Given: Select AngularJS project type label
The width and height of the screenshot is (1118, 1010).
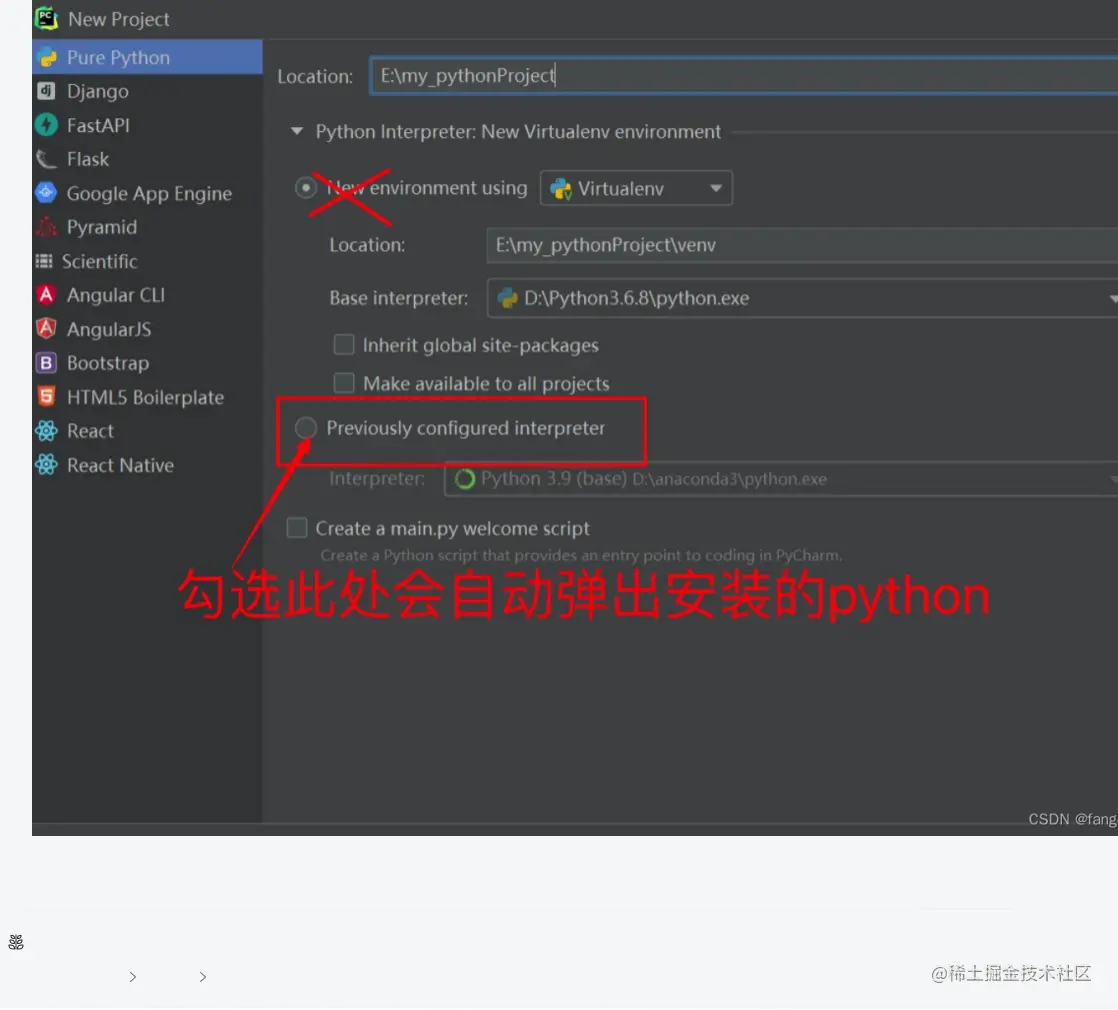Looking at the screenshot, I should point(109,329).
